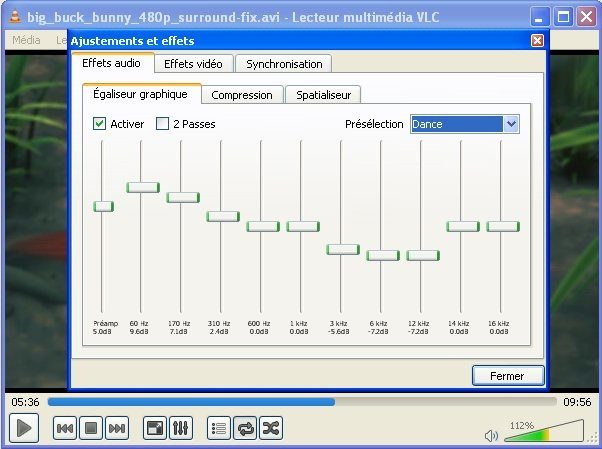Close the VLC main window
The height and width of the screenshot is (449, 602).
(x=587, y=17)
